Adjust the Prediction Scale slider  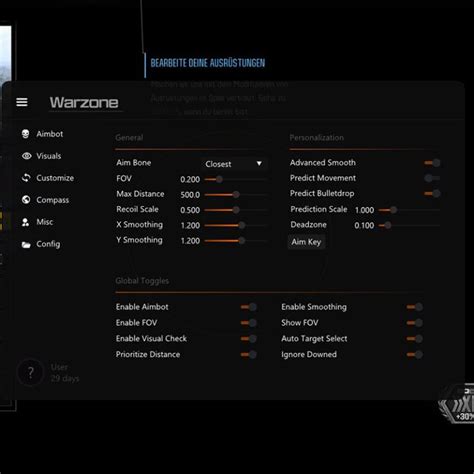(x=409, y=210)
